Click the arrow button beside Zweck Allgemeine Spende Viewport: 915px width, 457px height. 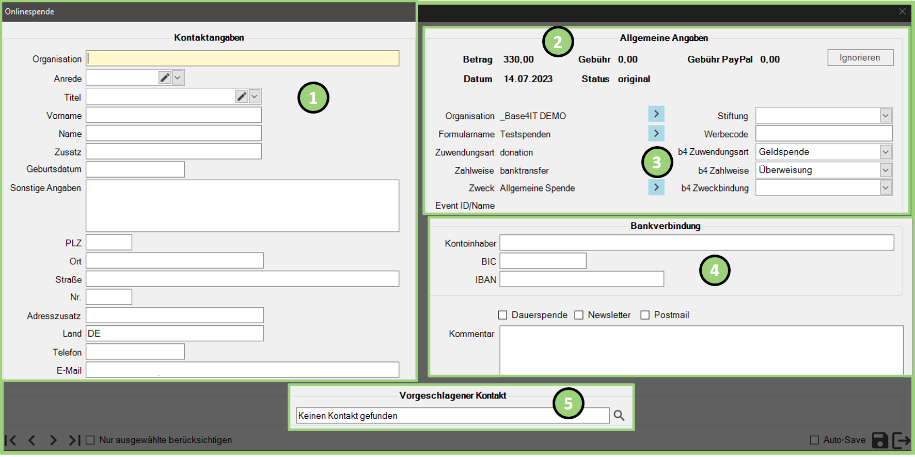(657, 187)
